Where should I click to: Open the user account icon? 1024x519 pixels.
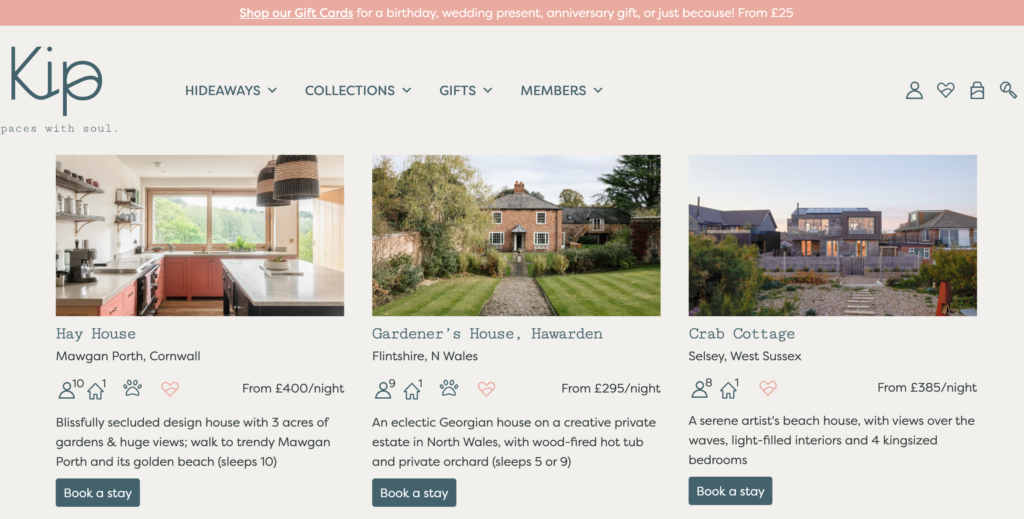[x=914, y=90]
